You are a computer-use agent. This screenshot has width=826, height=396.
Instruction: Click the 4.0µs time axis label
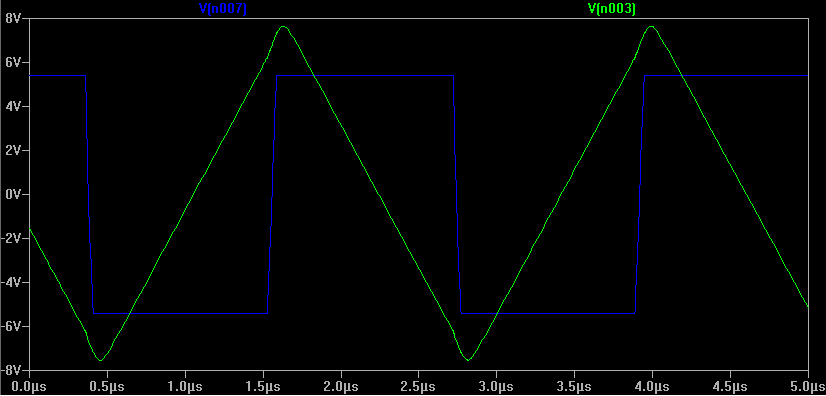(x=652, y=387)
